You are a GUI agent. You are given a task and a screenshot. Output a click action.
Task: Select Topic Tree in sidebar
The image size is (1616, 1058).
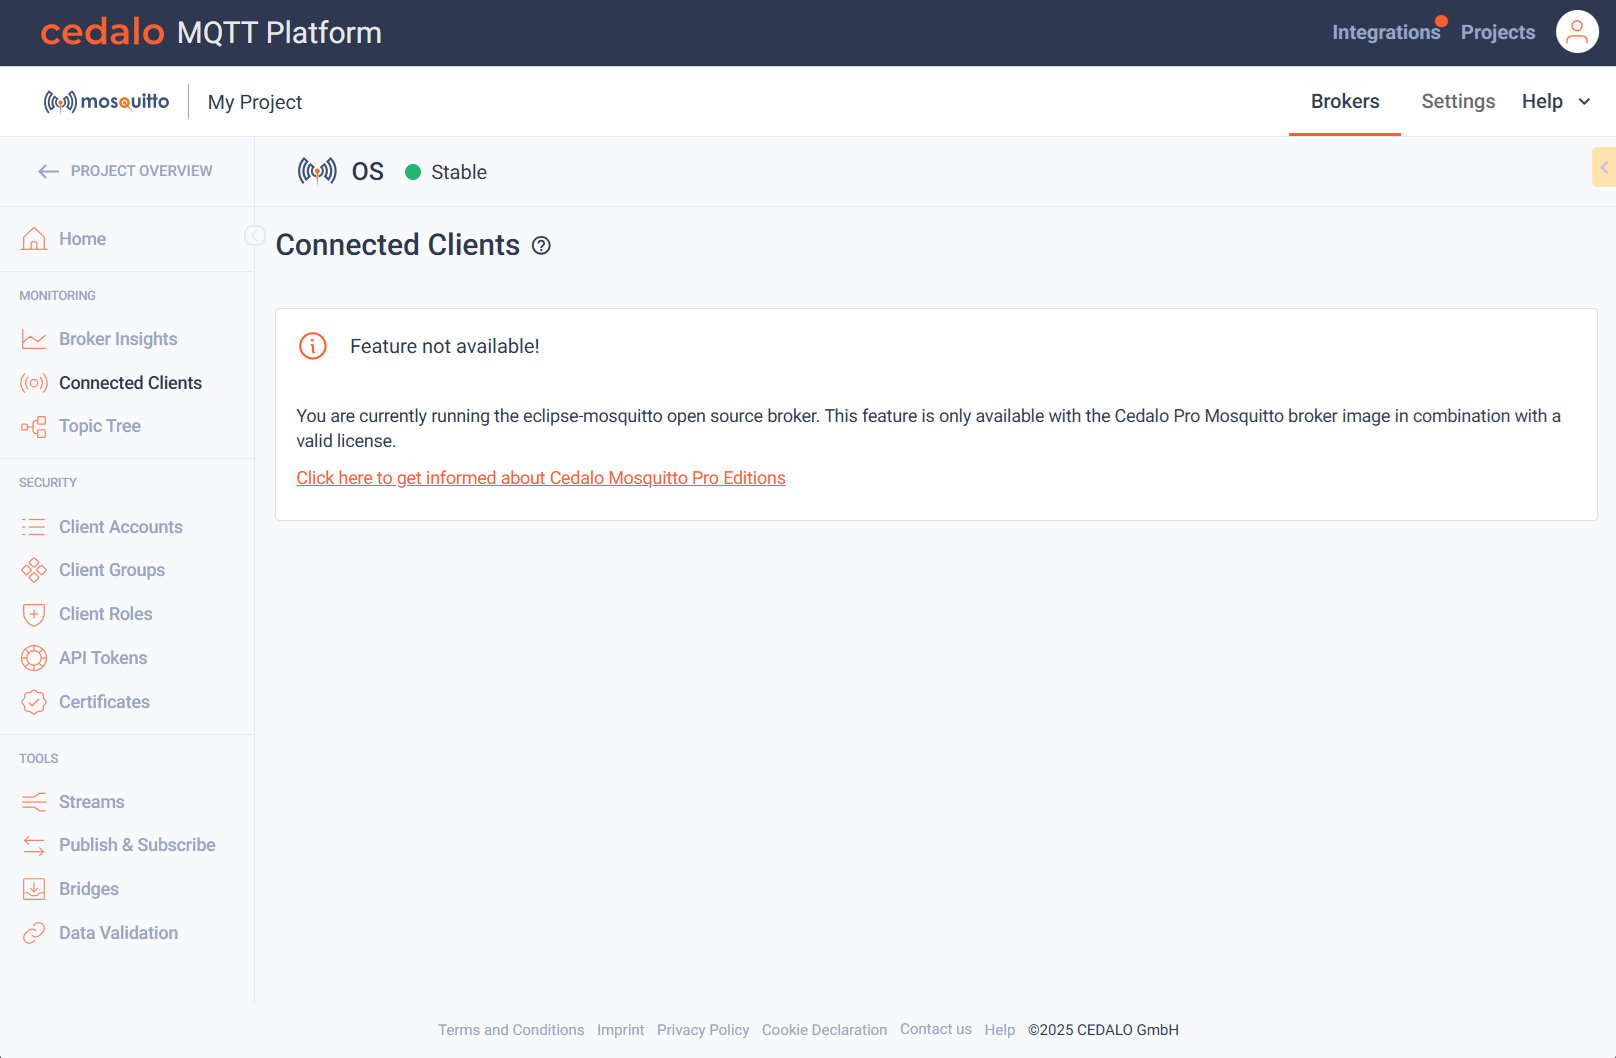(100, 426)
